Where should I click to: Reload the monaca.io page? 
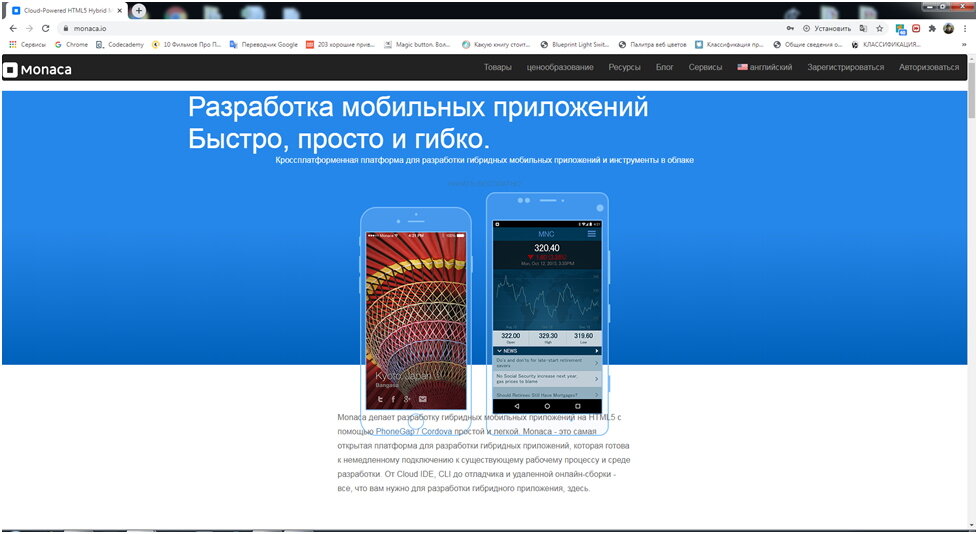(46, 28)
